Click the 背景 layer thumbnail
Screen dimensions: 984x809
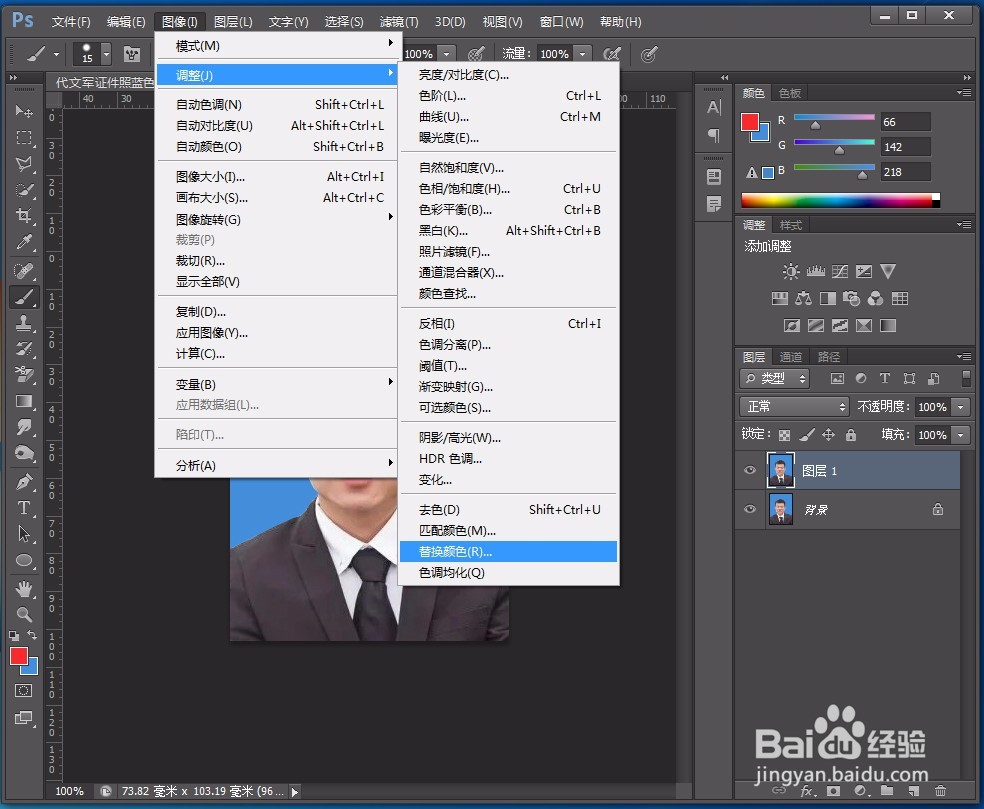(x=781, y=509)
